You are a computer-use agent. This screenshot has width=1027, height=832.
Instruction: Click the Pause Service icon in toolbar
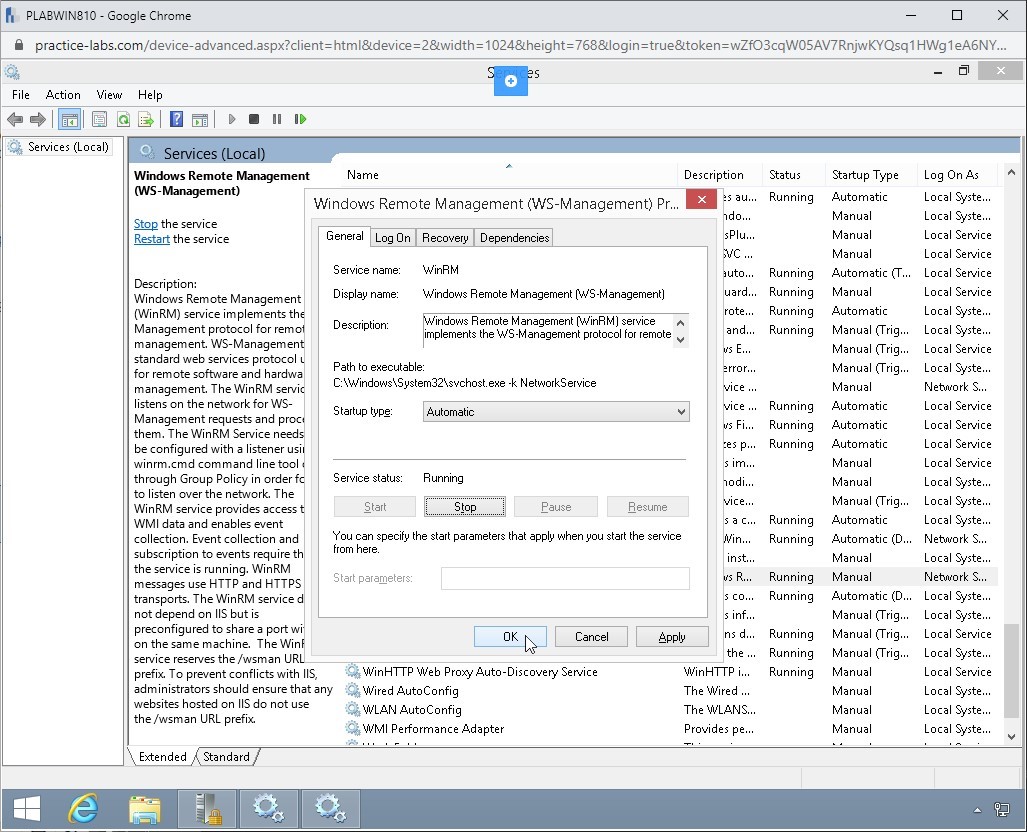[277, 119]
